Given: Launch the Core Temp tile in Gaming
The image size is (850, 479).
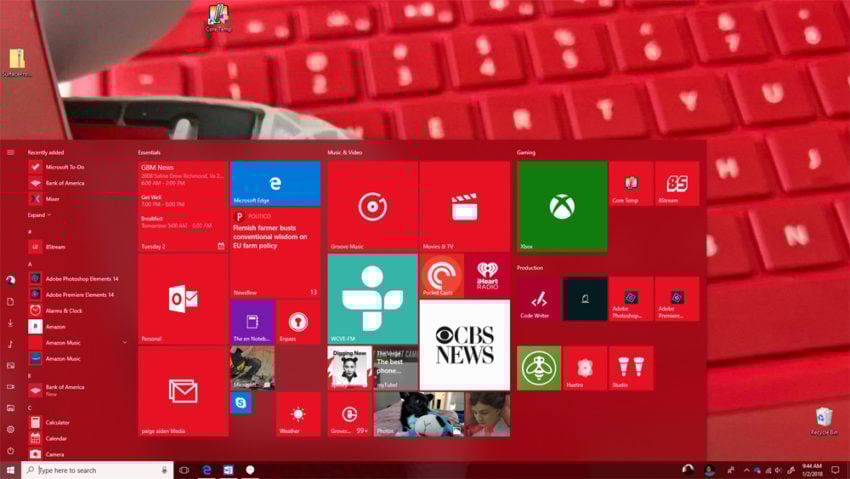Looking at the screenshot, I should [x=631, y=183].
